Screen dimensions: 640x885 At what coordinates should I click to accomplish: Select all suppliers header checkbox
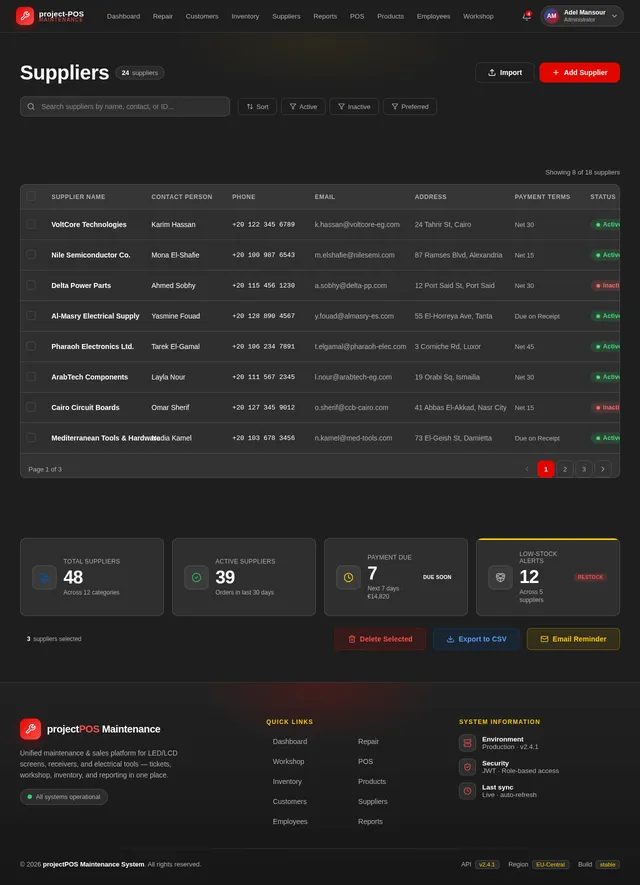pos(31,196)
